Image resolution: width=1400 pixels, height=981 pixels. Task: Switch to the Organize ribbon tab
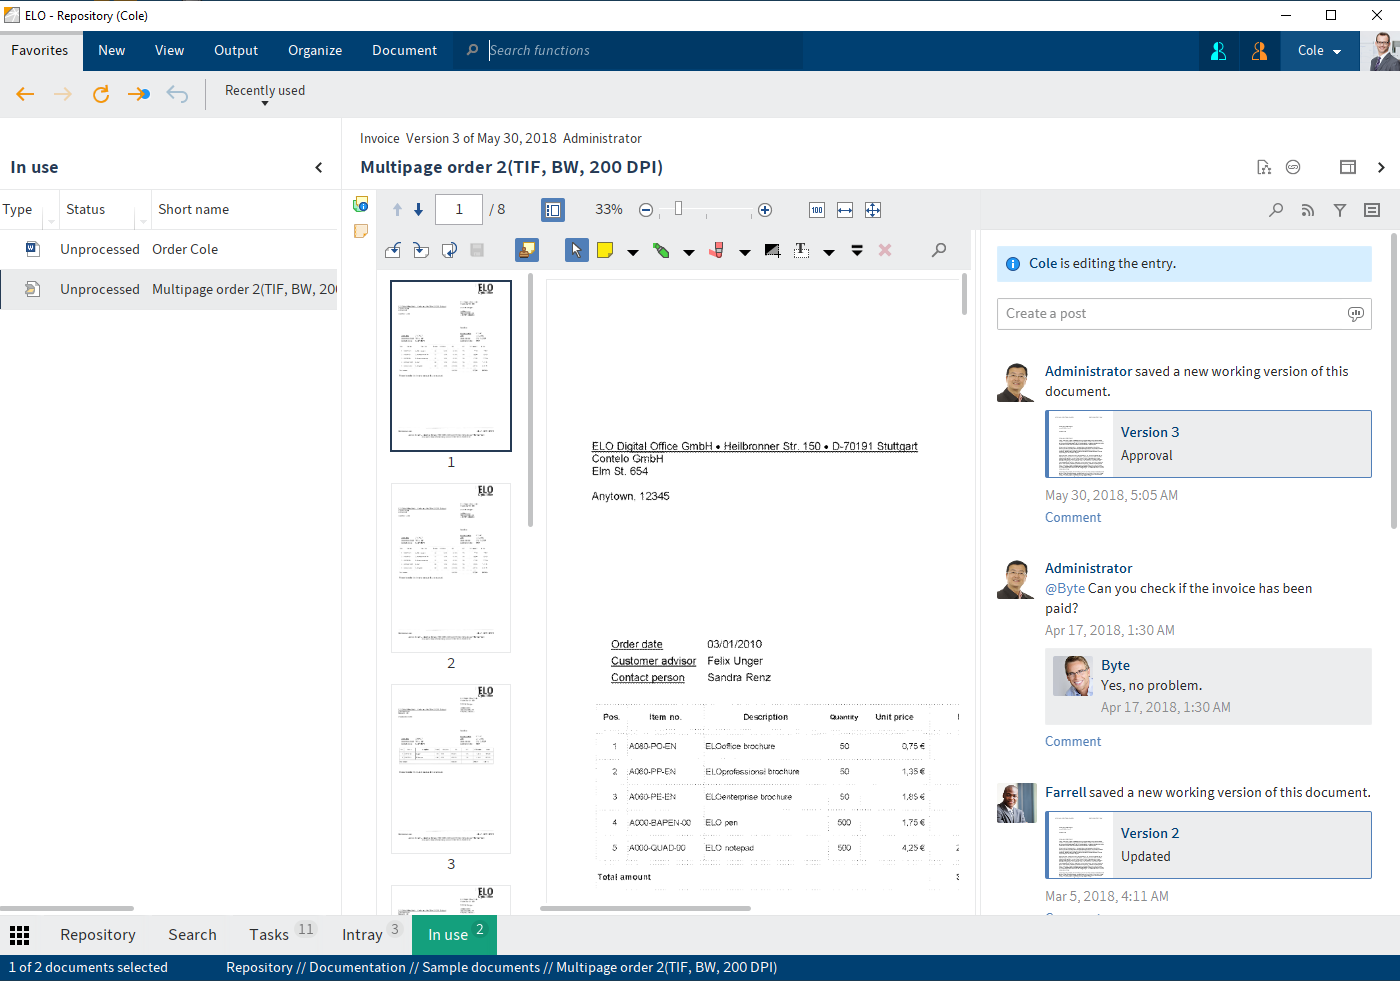click(315, 51)
